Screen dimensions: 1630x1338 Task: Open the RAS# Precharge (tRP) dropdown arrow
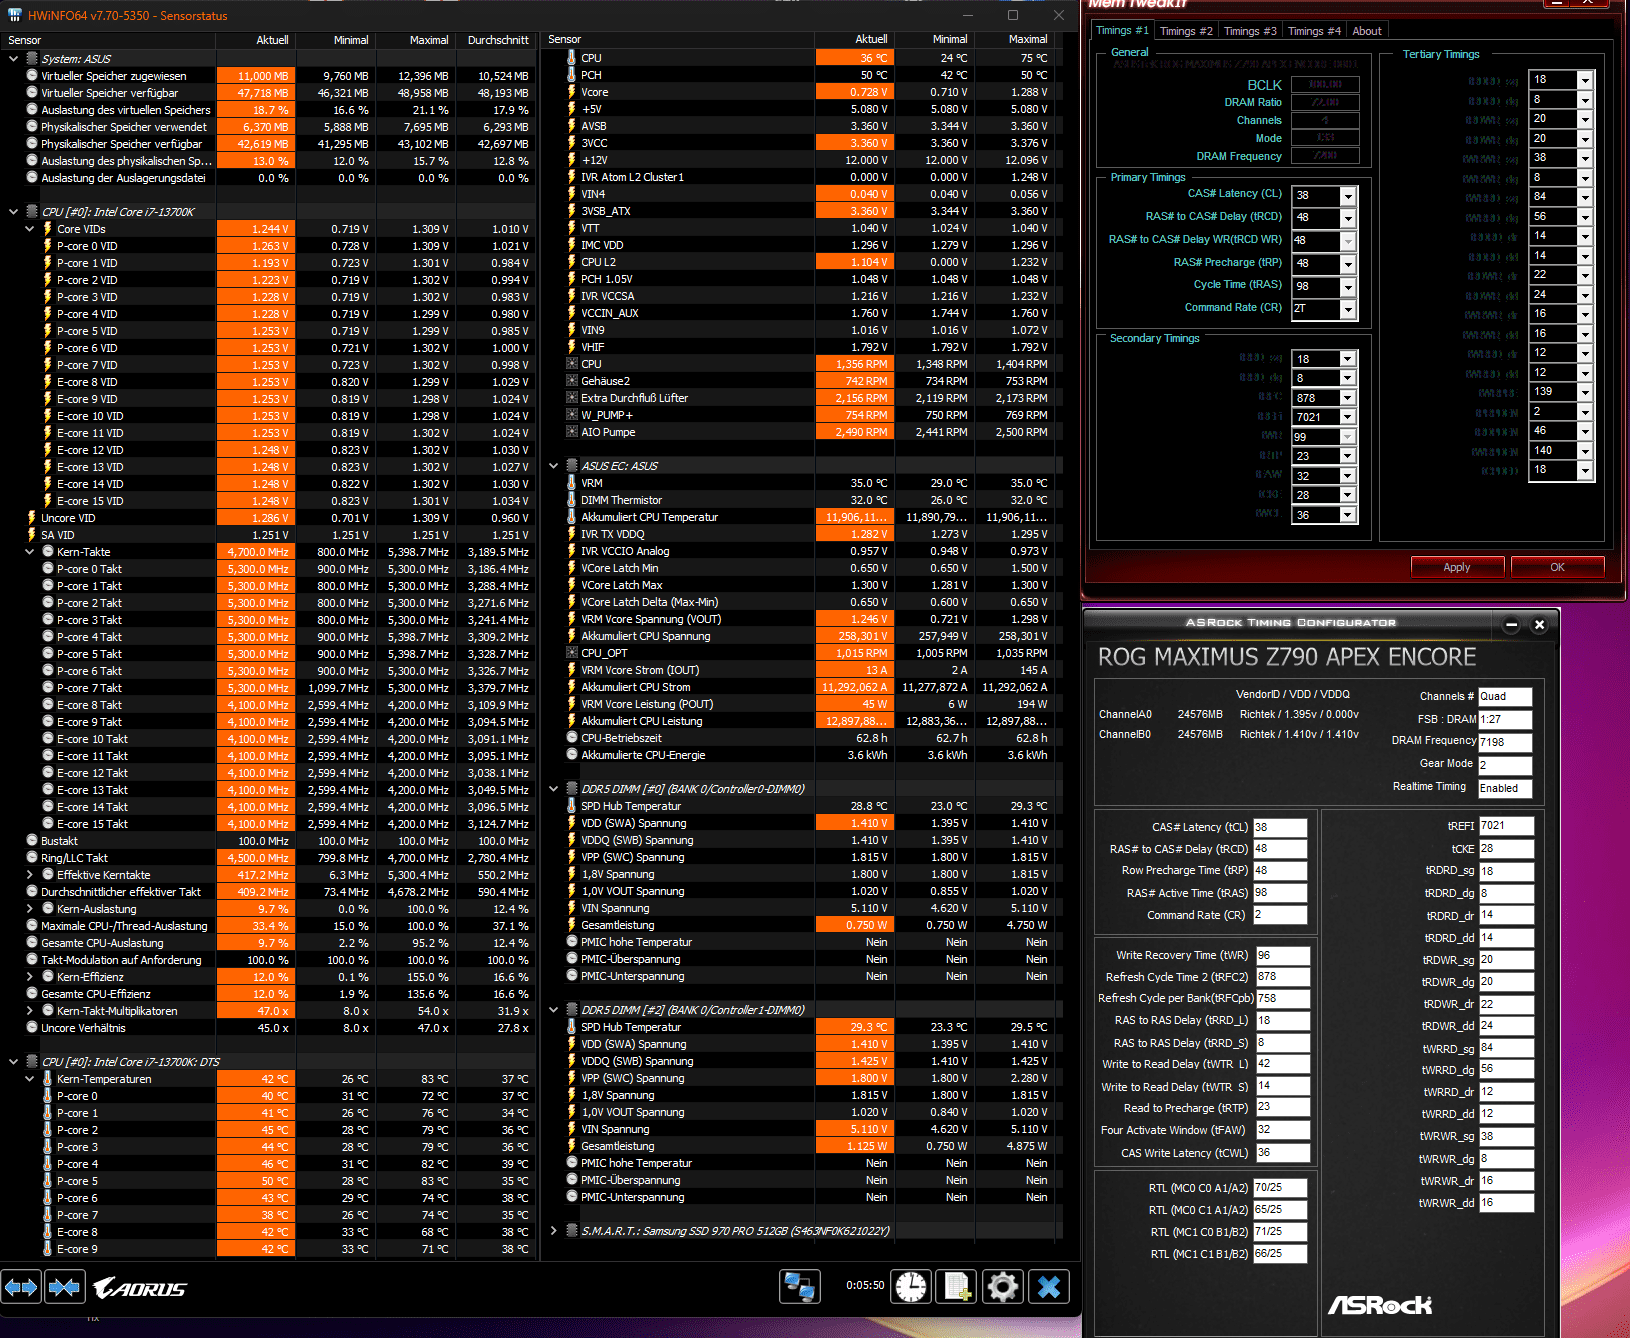(x=1348, y=264)
